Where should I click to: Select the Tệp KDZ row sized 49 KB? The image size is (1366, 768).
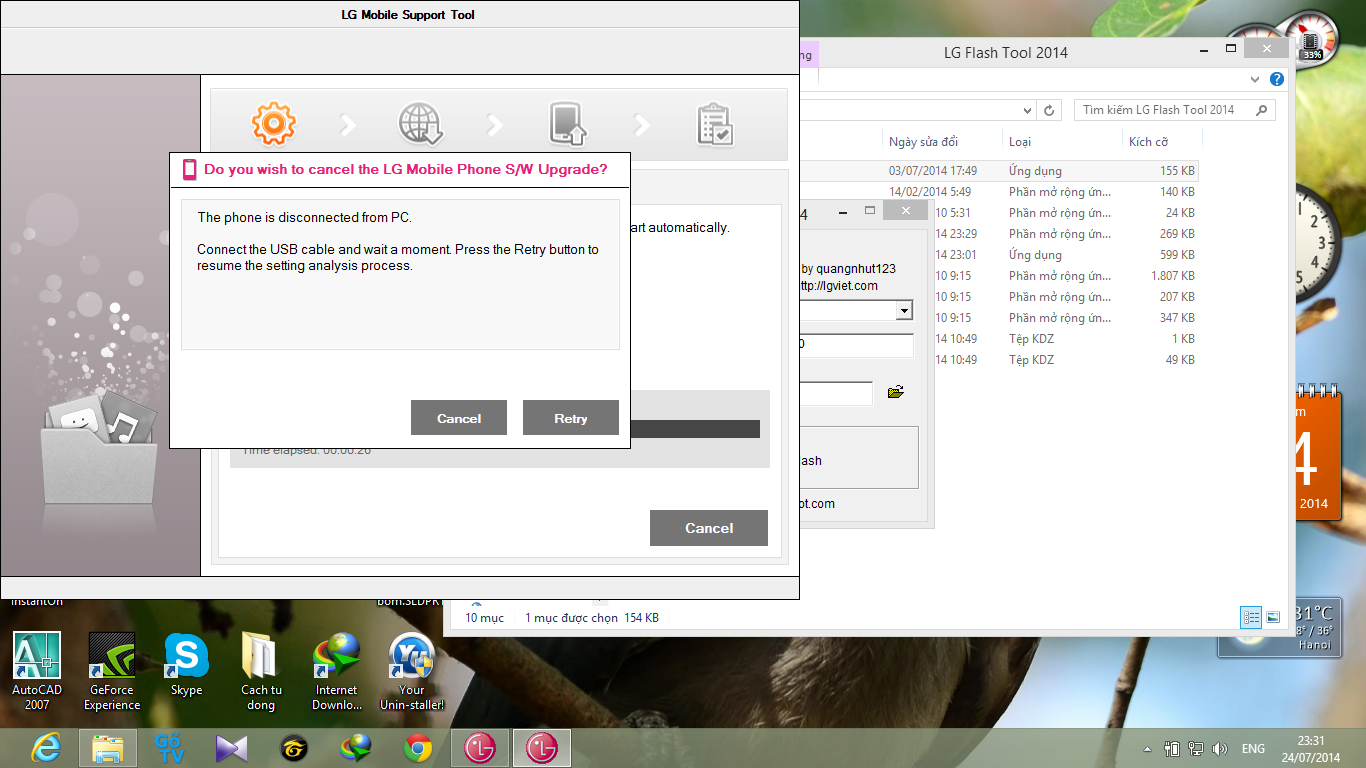pyautogui.click(x=1065, y=360)
